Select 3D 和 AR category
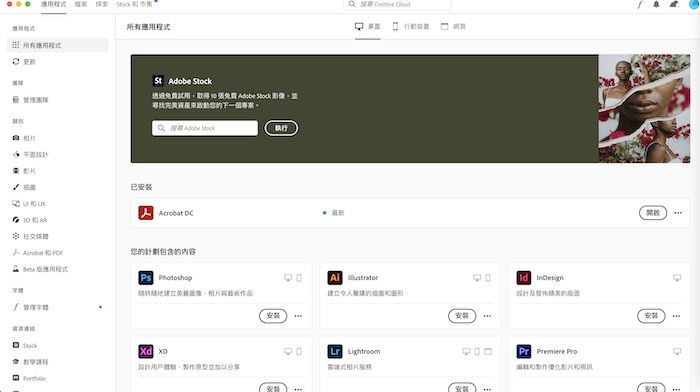The height and width of the screenshot is (392, 700). click(x=30, y=220)
